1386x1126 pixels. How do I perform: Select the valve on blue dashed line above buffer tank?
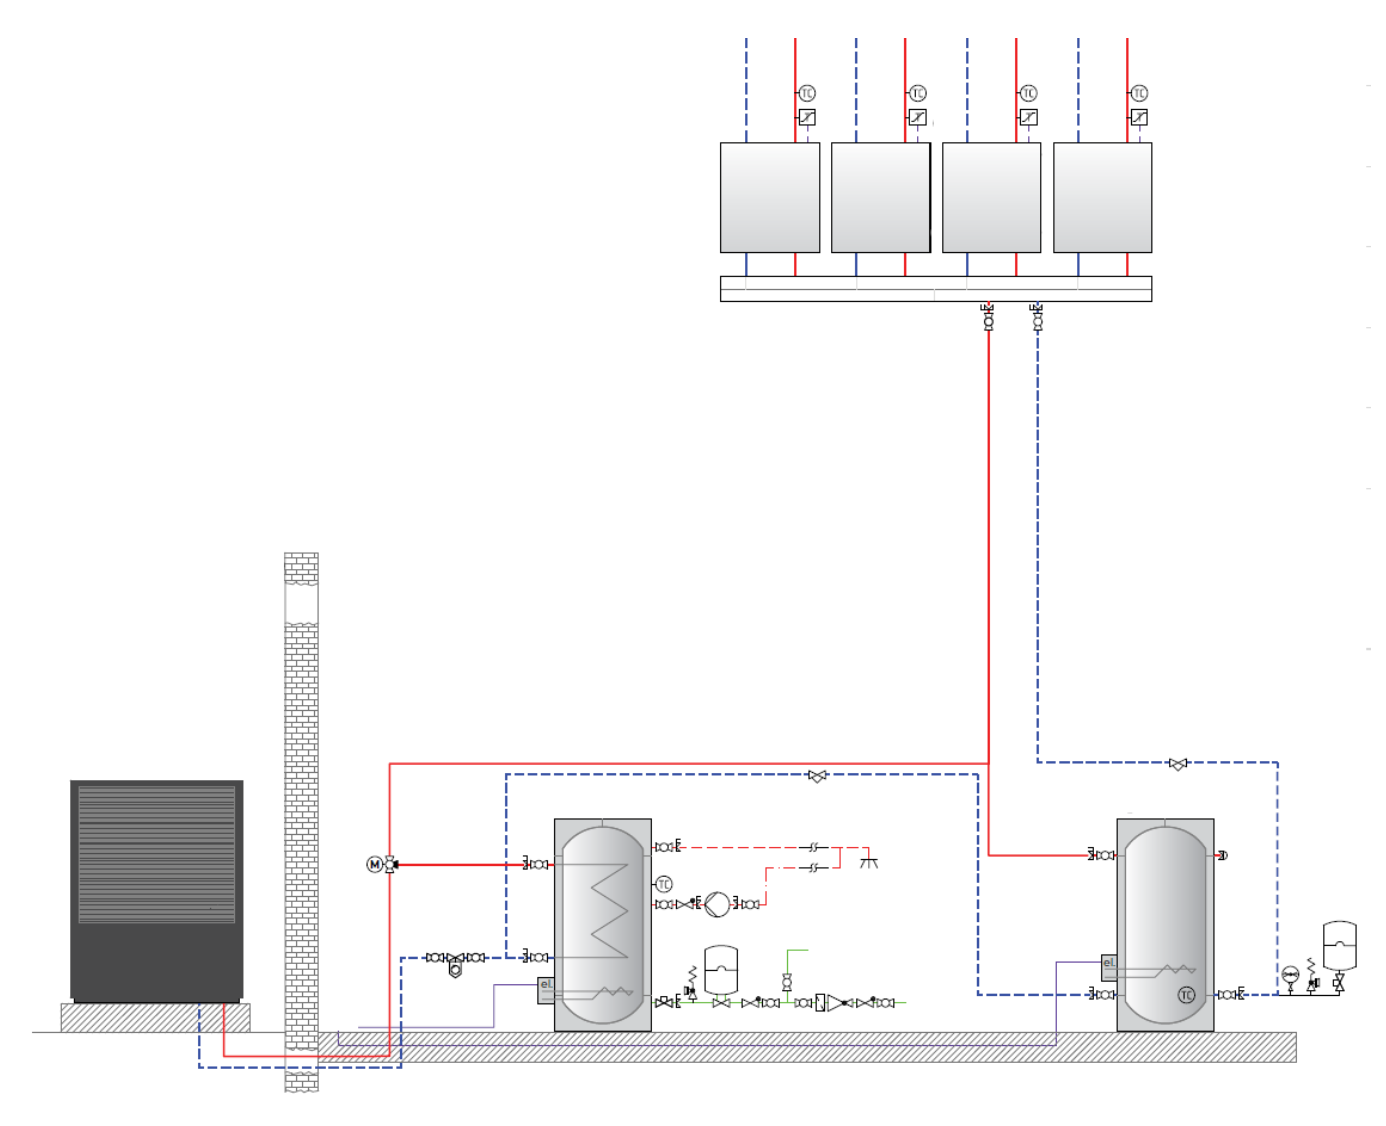point(1178,764)
